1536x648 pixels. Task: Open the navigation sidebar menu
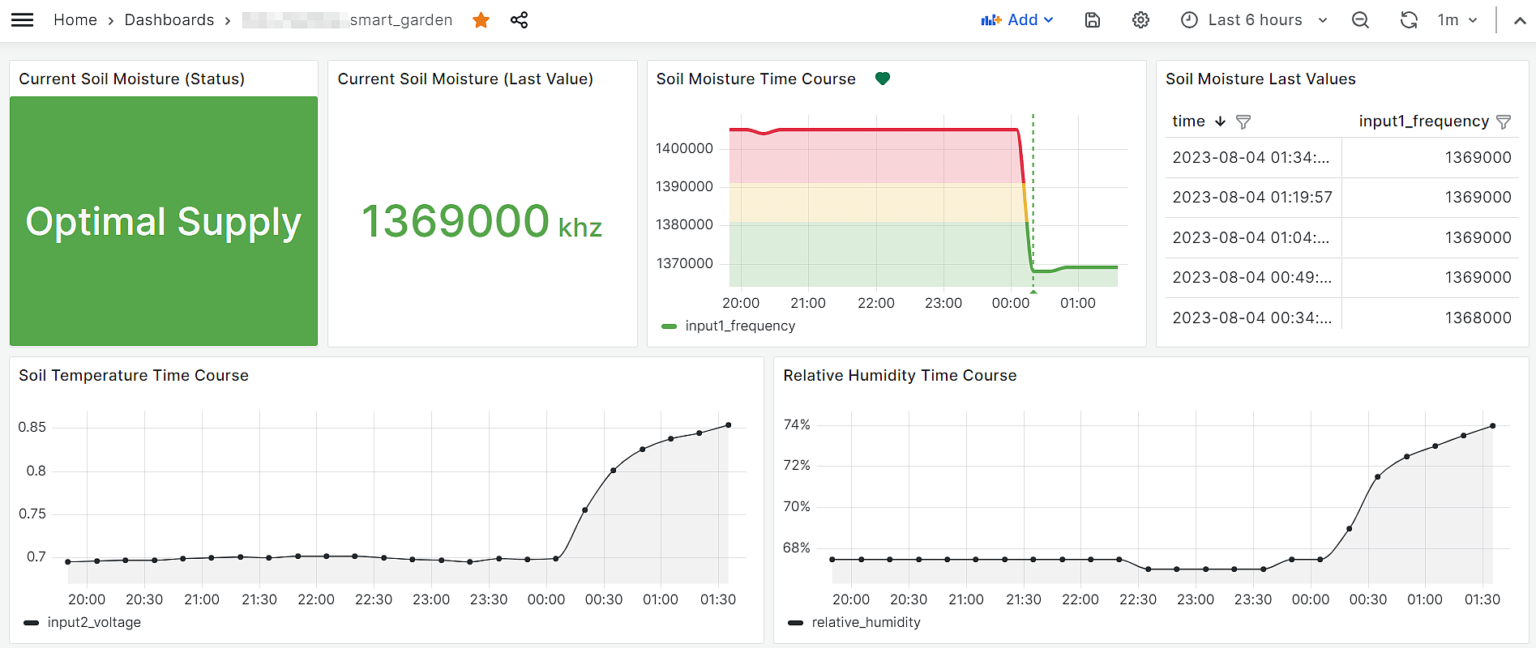[22, 19]
